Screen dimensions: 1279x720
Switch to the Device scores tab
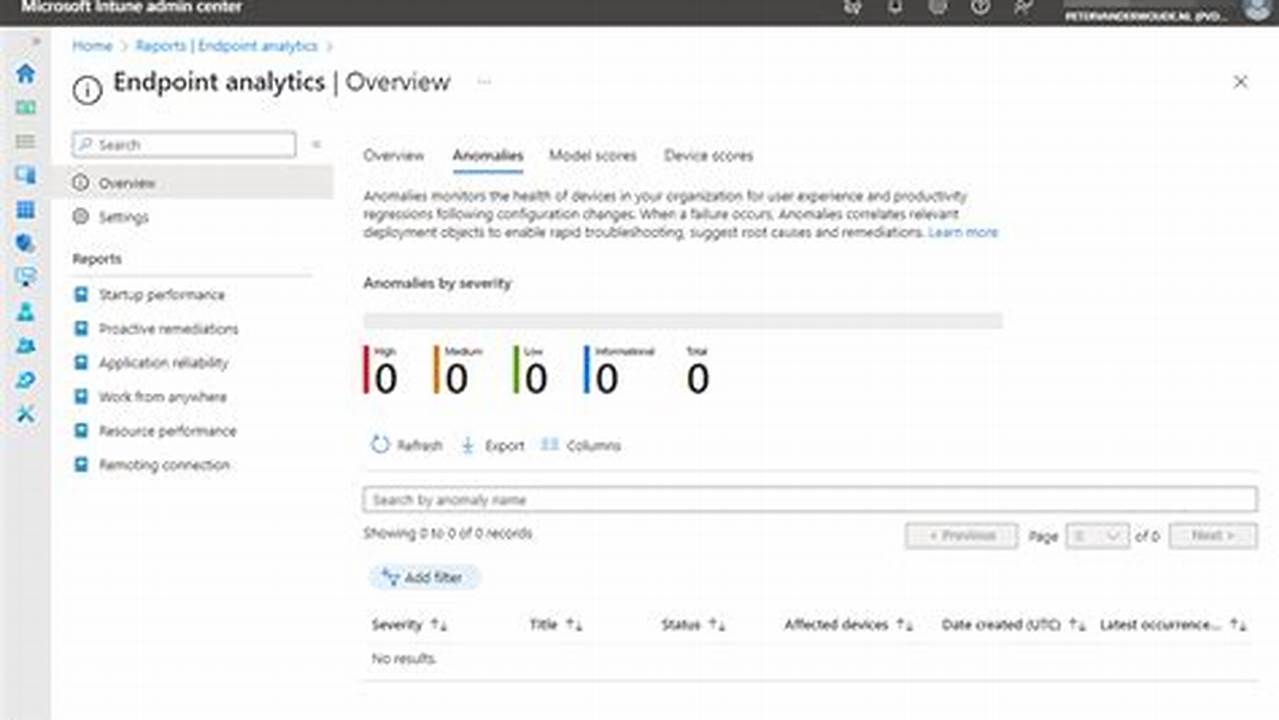tap(708, 156)
